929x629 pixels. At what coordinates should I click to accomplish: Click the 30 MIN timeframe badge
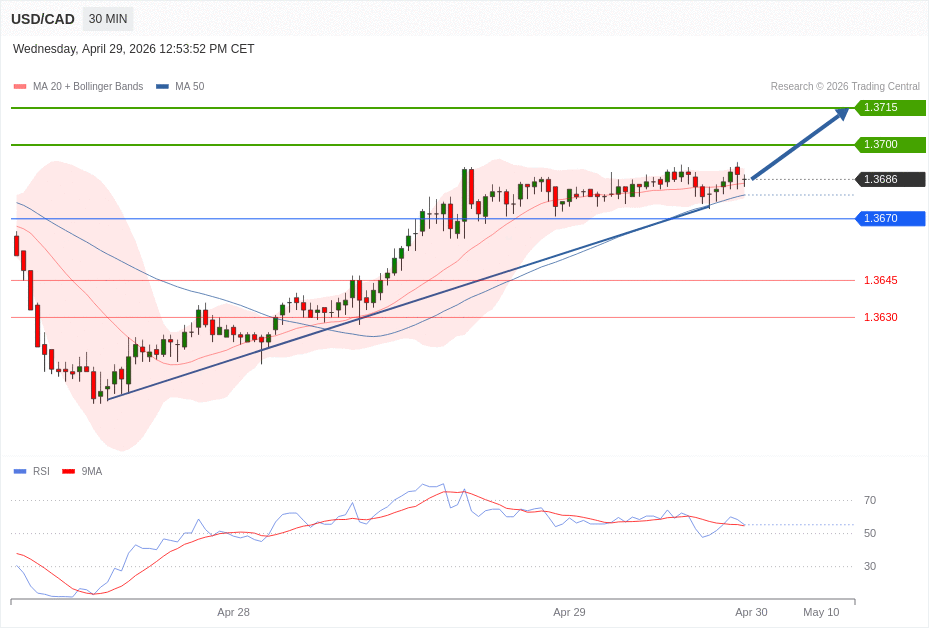(x=108, y=19)
